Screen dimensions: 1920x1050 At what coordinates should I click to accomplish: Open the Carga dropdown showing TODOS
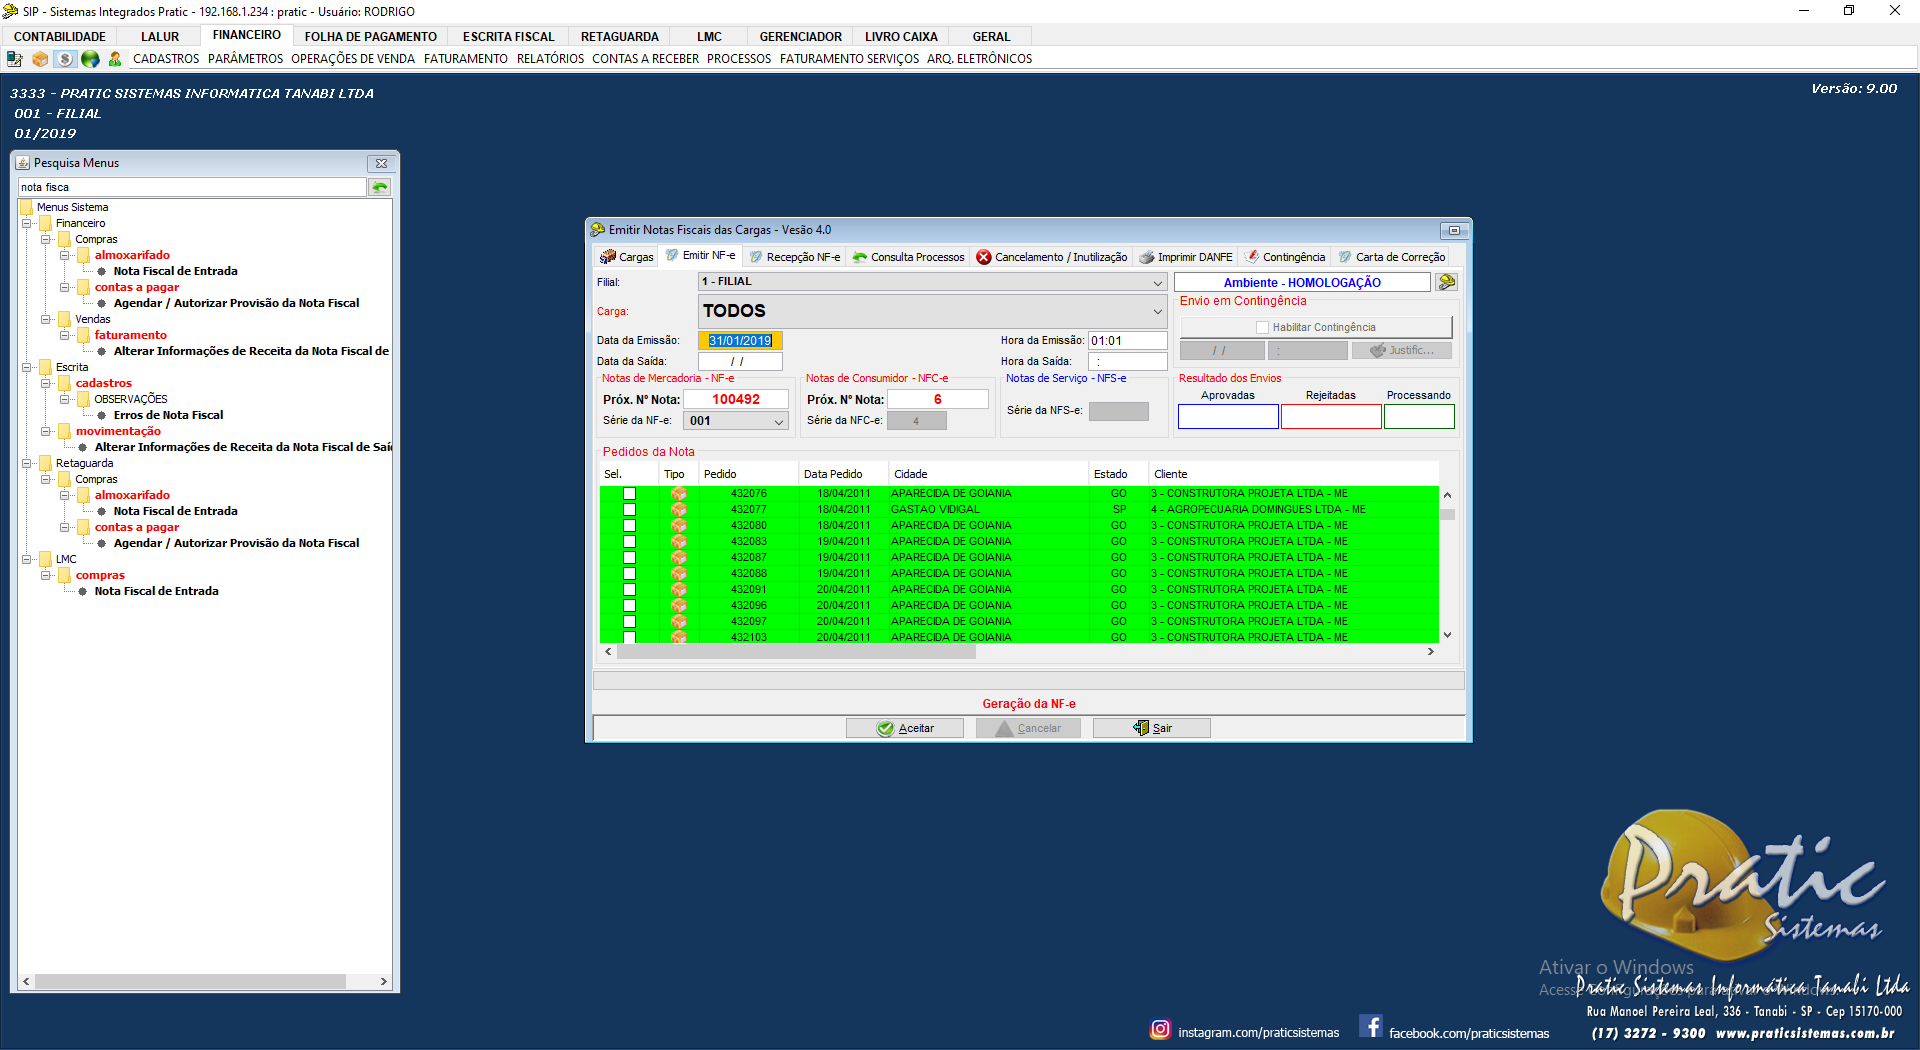pos(1157,312)
